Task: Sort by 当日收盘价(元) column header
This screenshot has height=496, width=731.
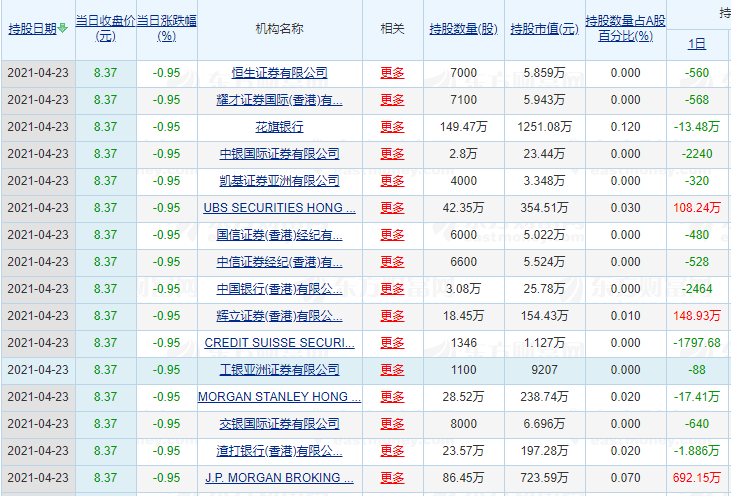Action: pos(105,28)
